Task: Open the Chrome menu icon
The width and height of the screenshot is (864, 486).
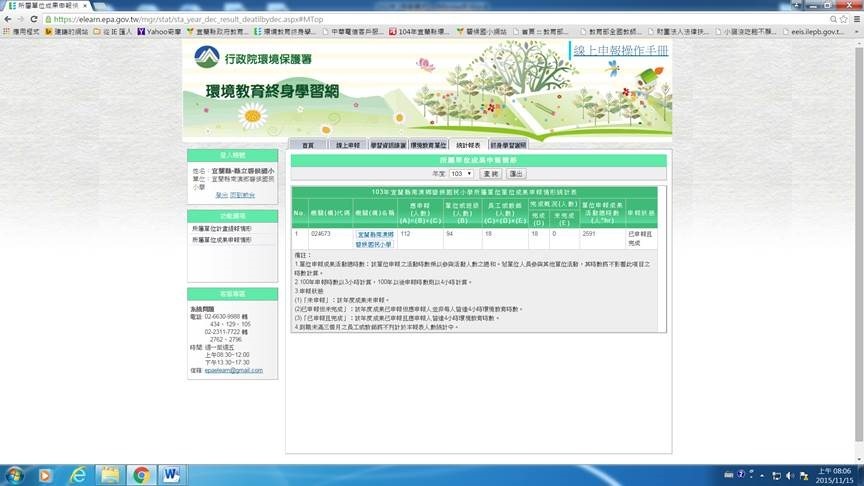Action: point(855,18)
